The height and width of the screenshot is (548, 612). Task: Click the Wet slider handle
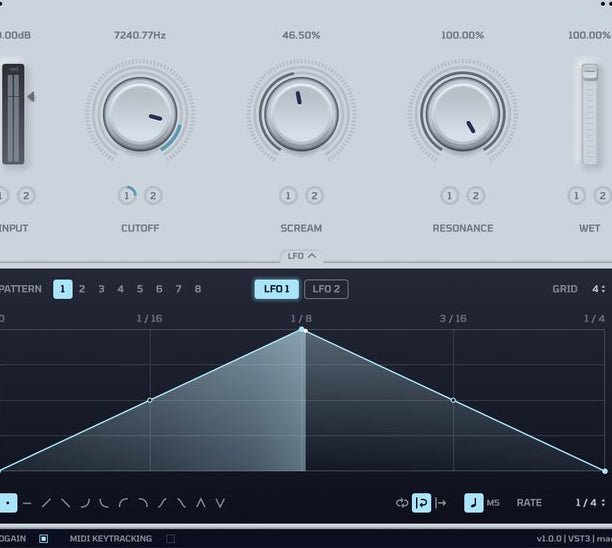[x=589, y=72]
